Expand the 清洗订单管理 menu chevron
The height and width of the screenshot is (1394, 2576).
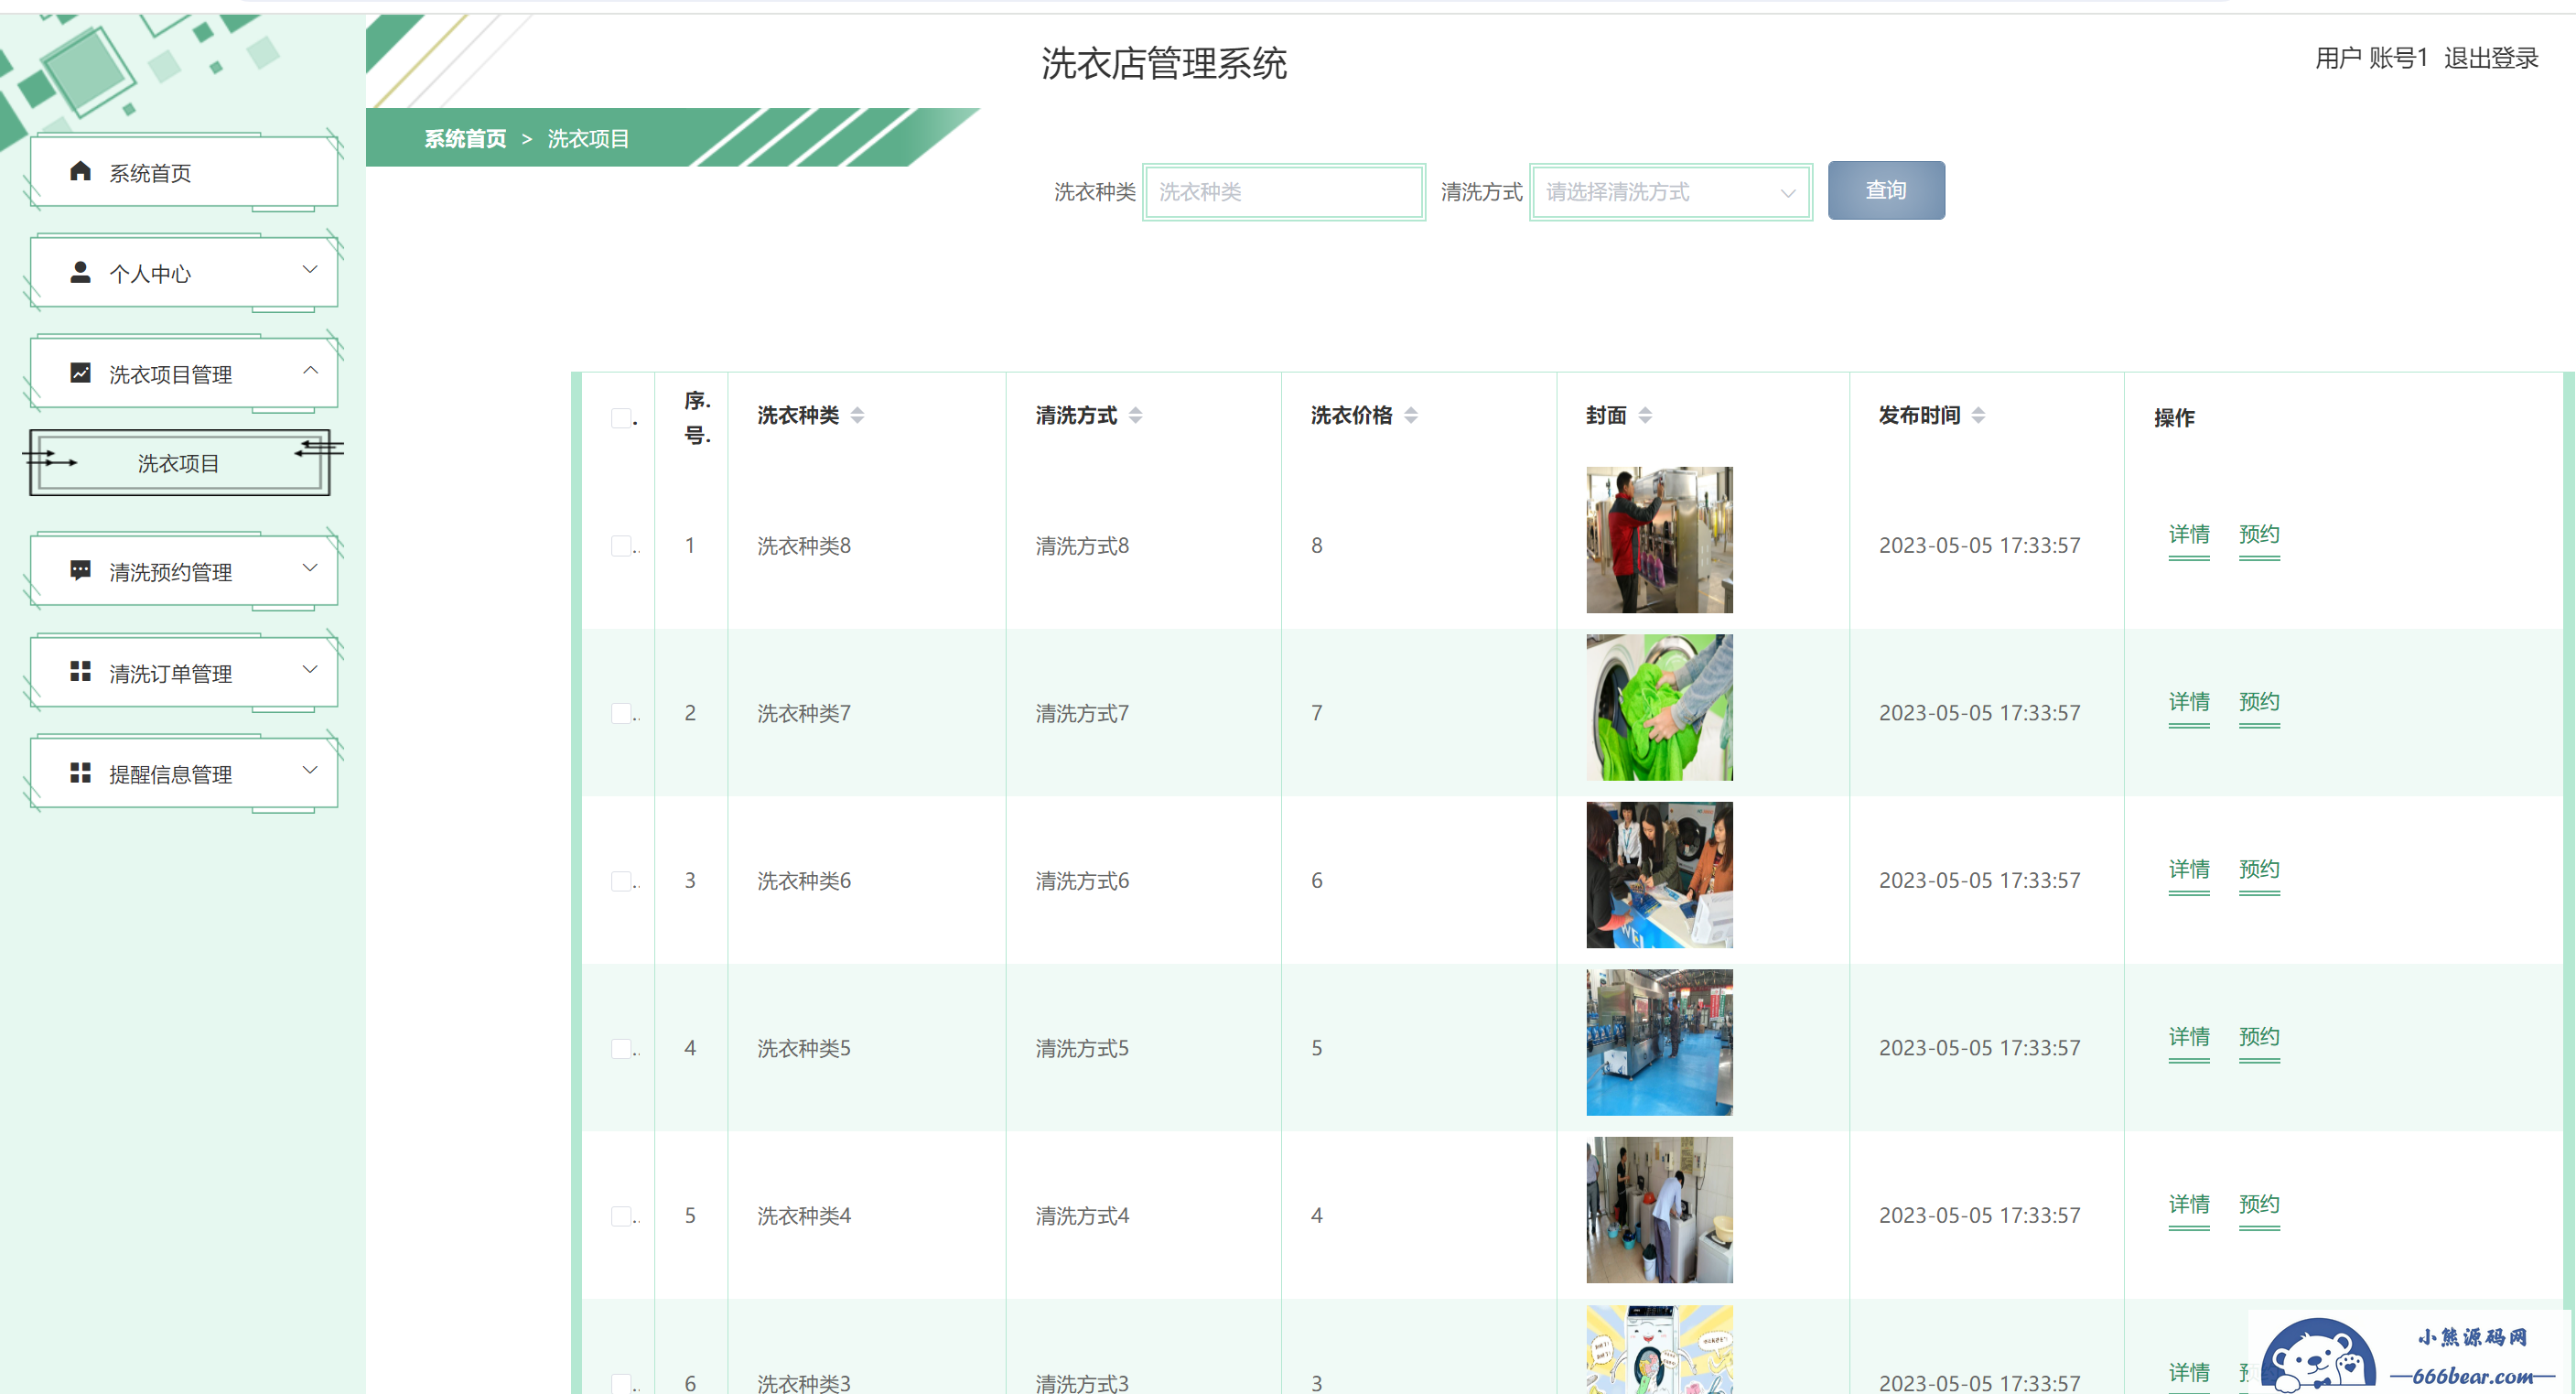pyautogui.click(x=310, y=669)
